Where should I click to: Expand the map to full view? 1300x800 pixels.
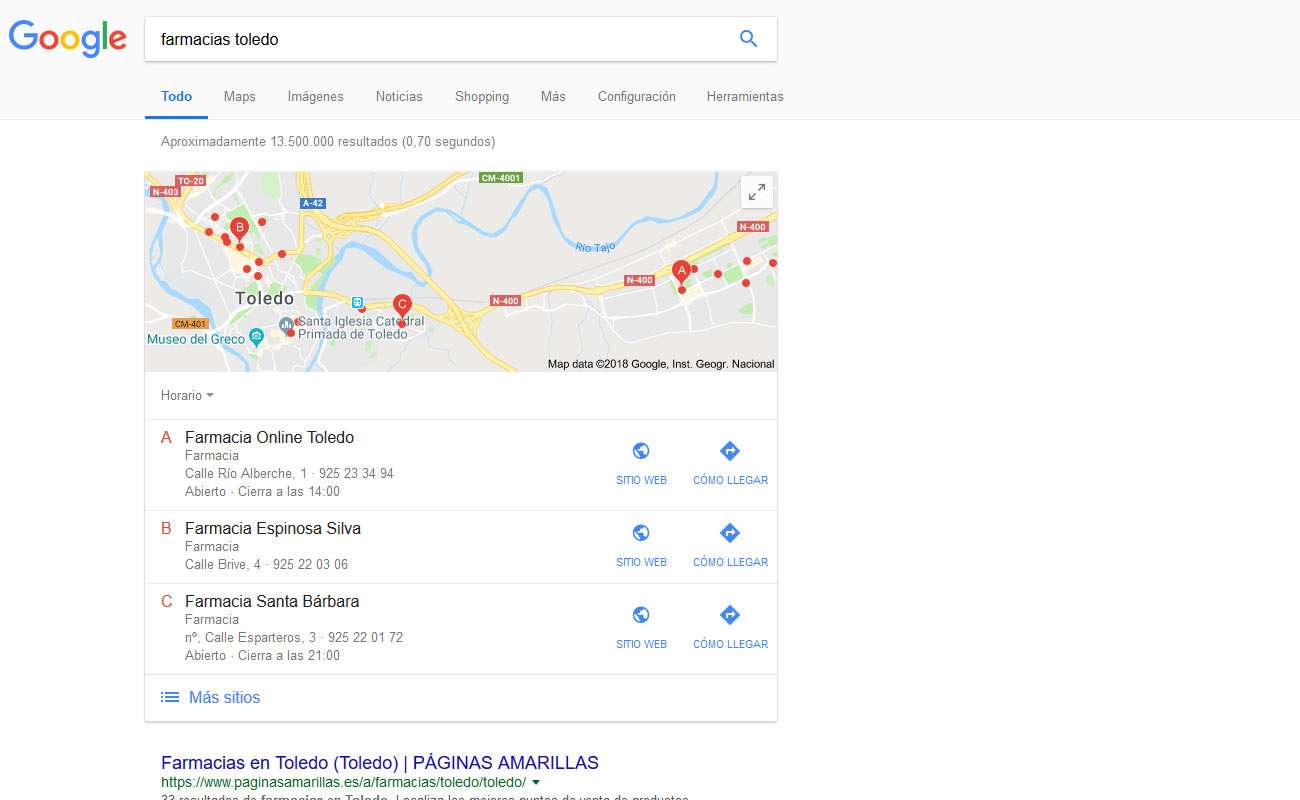(x=757, y=192)
